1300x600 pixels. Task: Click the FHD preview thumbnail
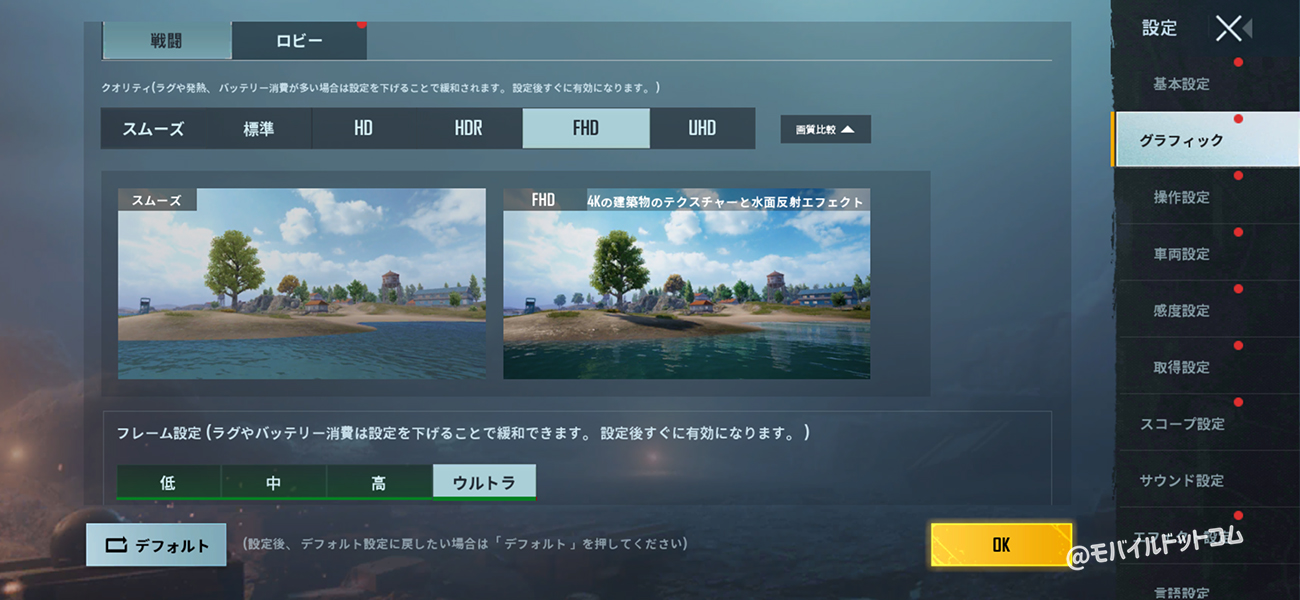tap(687, 284)
